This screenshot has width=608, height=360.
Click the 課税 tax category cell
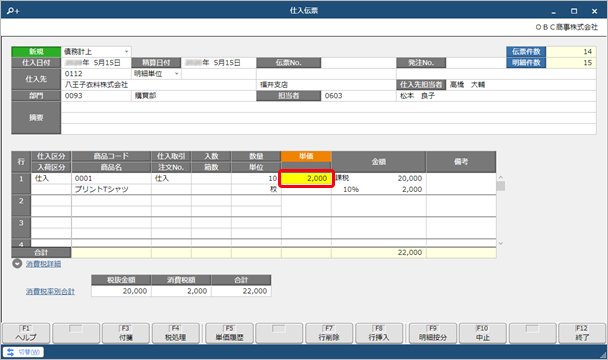[x=342, y=178]
